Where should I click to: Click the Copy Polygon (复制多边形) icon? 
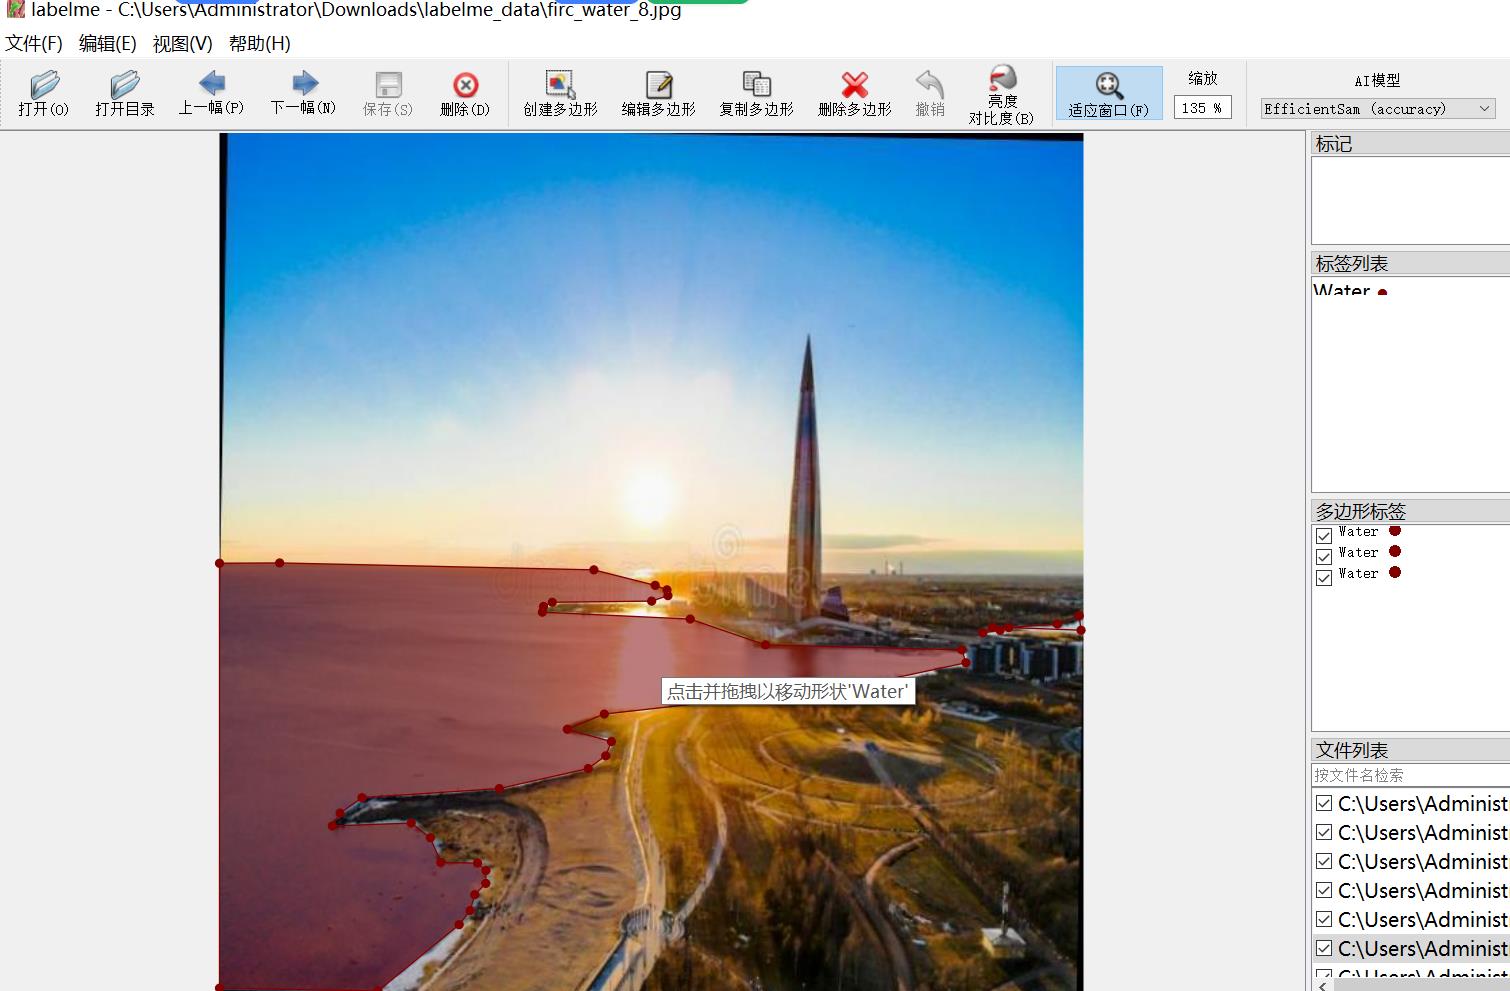[756, 94]
